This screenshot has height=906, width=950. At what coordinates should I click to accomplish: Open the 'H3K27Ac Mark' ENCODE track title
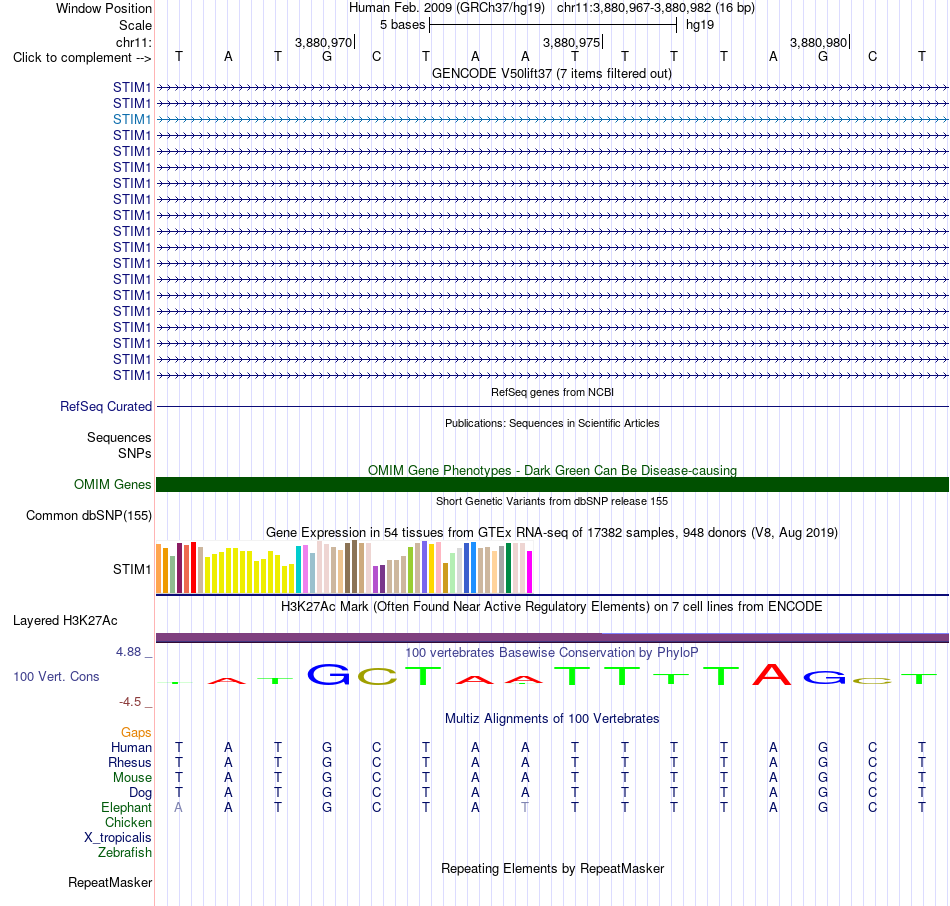click(x=552, y=607)
